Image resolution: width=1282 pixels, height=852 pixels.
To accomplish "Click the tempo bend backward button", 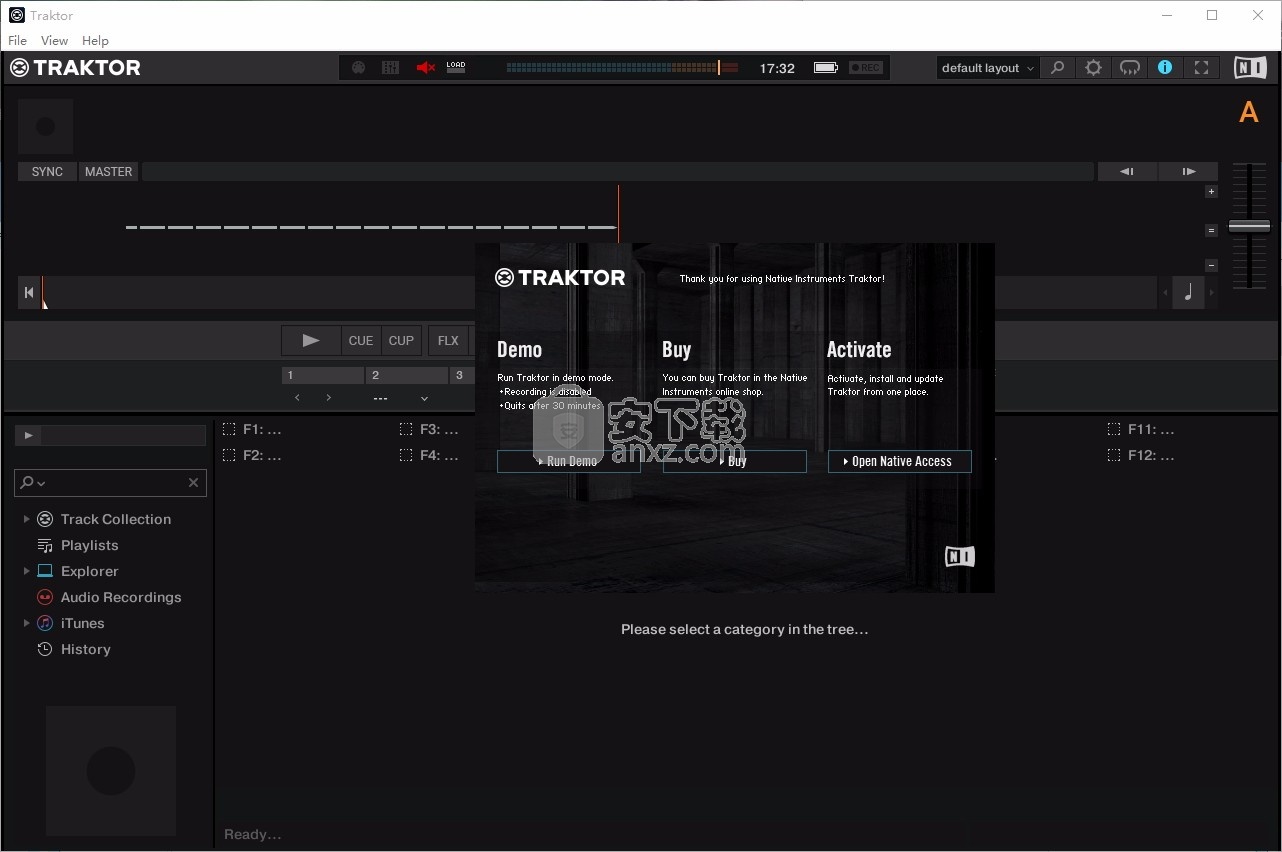I will 1127,172.
